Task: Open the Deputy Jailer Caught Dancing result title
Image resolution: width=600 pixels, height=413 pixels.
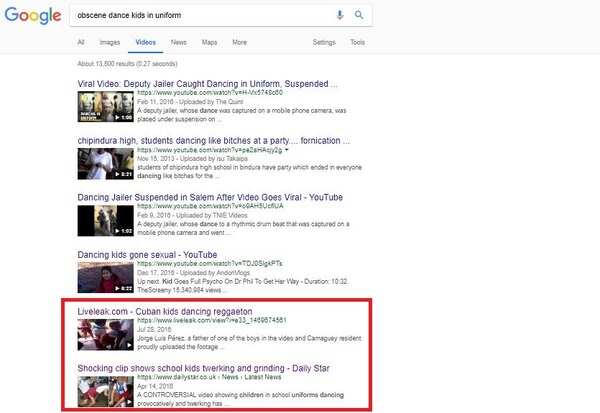Action: (x=207, y=83)
